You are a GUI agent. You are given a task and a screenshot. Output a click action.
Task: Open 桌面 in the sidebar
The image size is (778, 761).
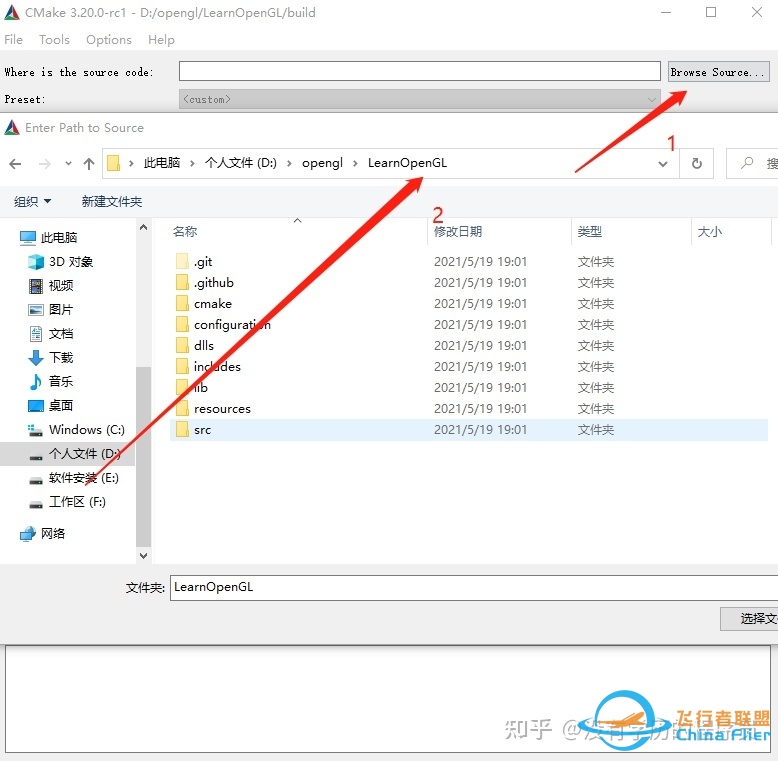pyautogui.click(x=61, y=405)
